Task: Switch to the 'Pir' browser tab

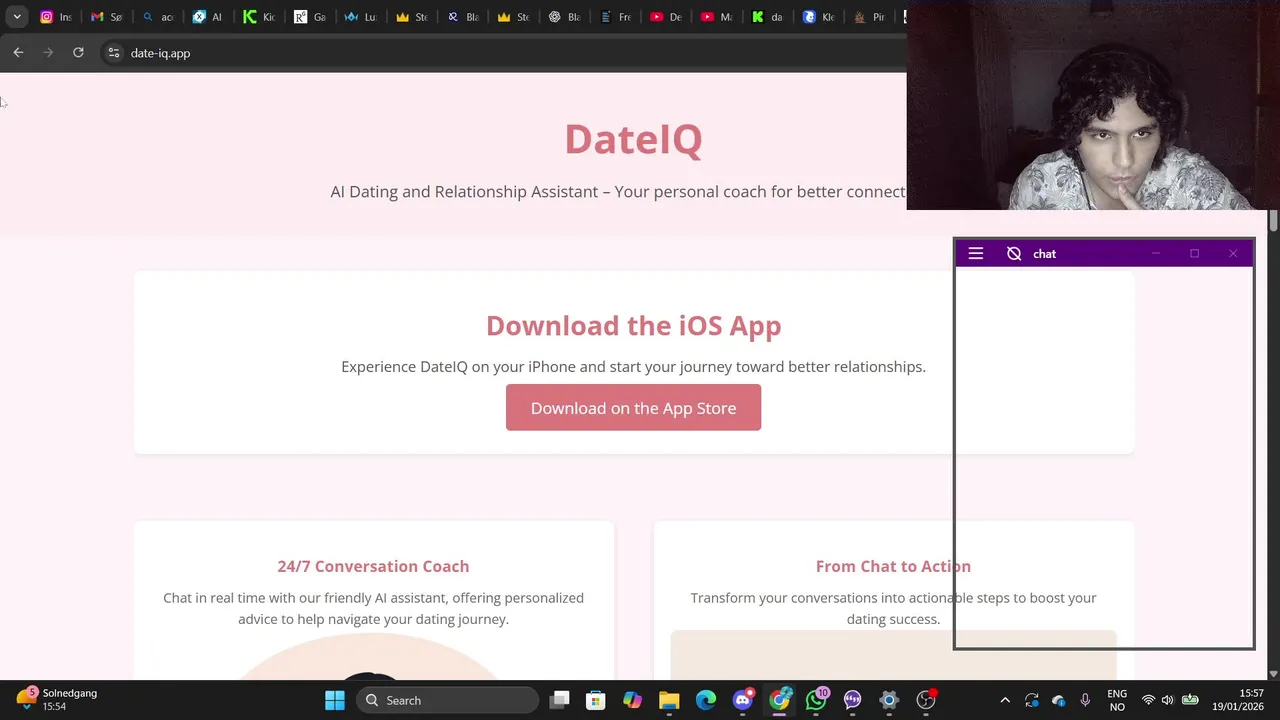Action: coord(870,17)
